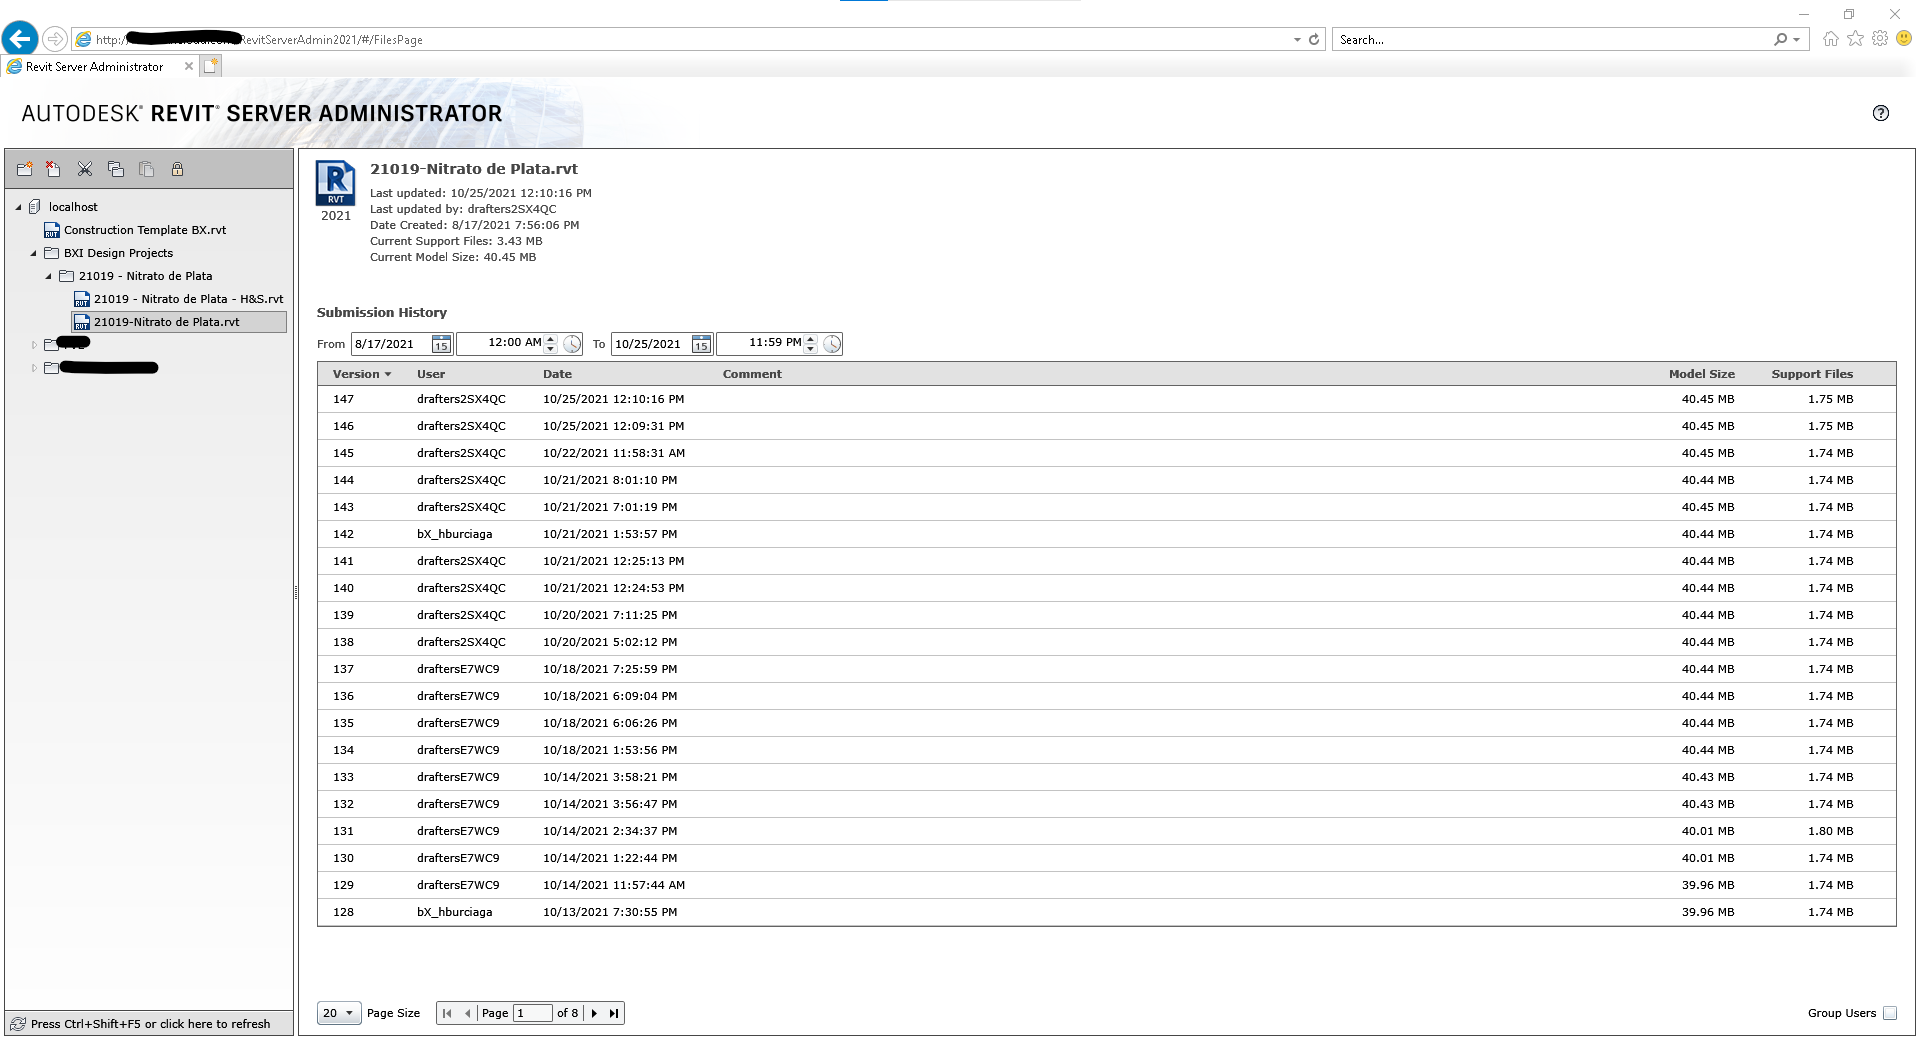Click the browser Forward arrow button
The height and width of the screenshot is (1038, 1916).
(x=55, y=39)
